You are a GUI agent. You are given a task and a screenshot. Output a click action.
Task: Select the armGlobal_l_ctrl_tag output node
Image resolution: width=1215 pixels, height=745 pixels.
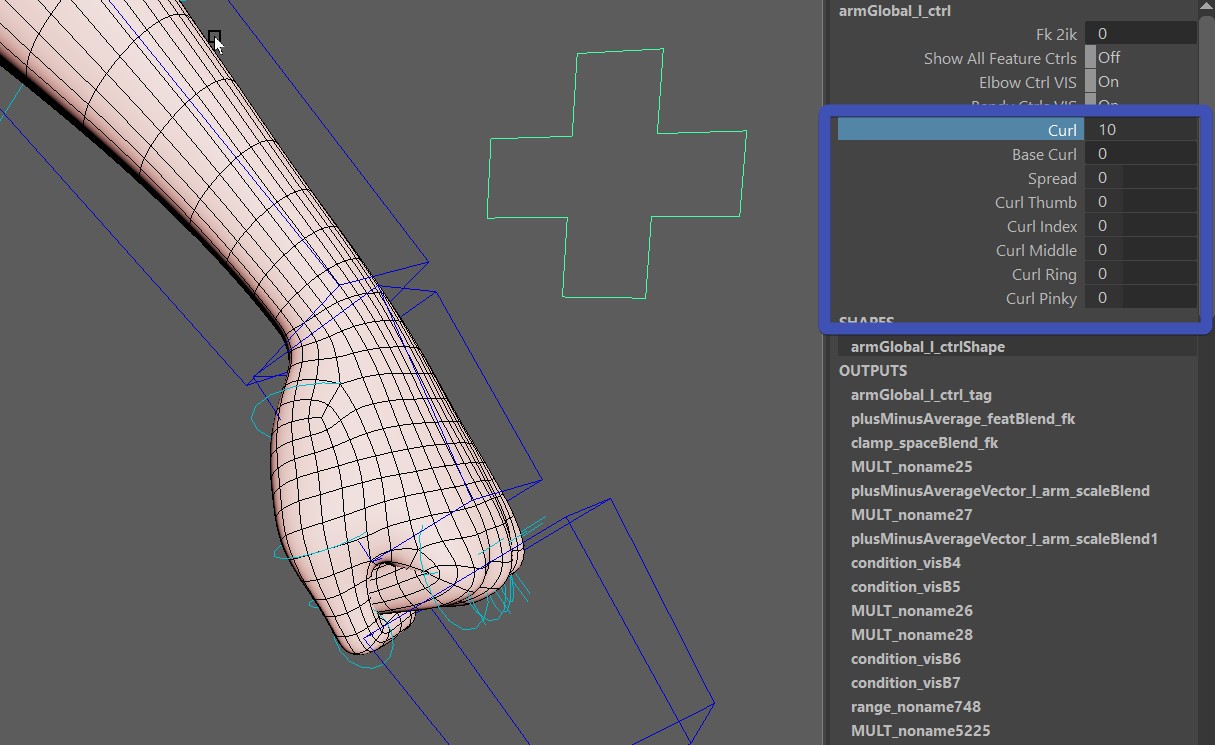920,395
